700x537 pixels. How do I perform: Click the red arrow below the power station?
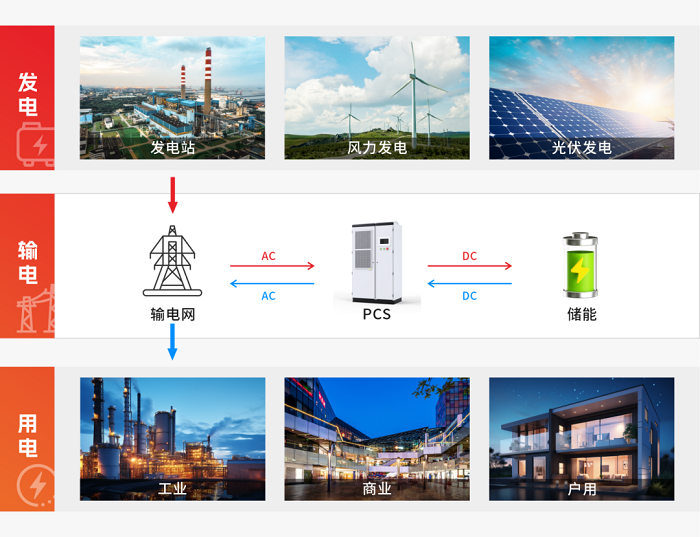point(172,194)
